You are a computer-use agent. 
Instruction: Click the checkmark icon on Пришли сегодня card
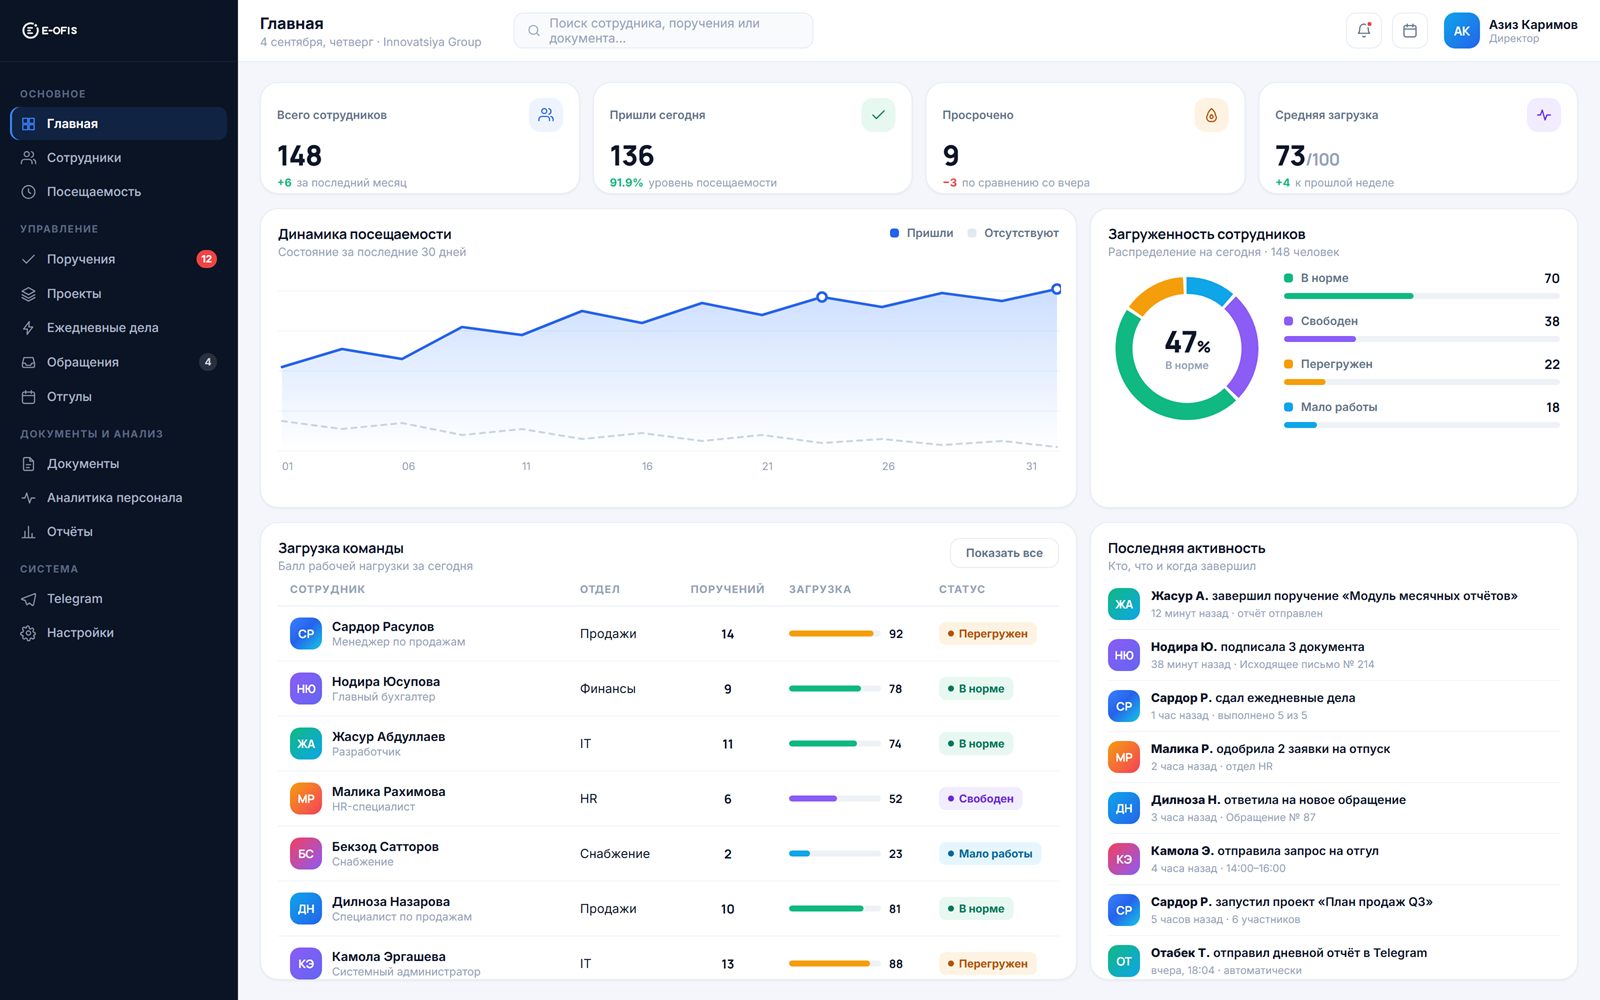(x=878, y=115)
